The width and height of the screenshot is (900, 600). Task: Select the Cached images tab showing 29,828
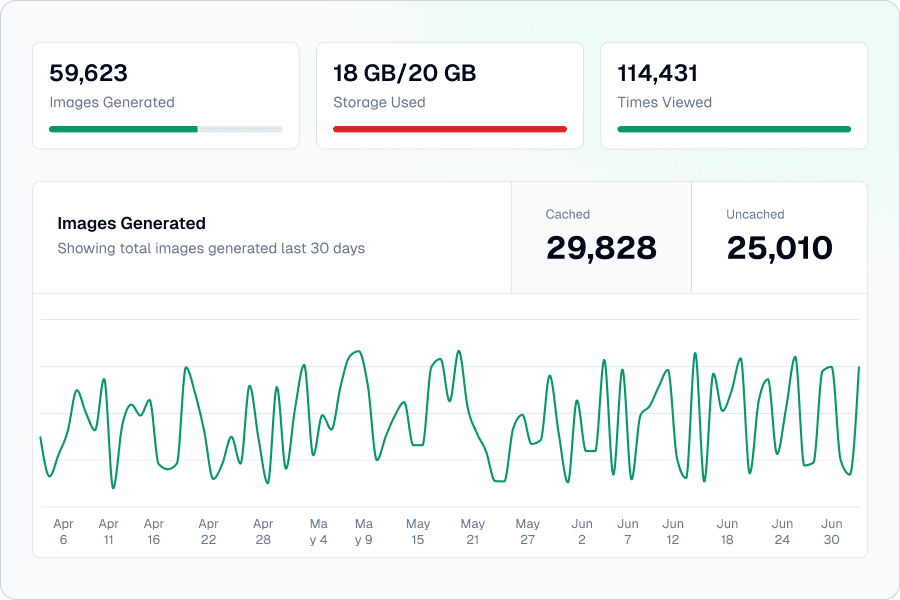click(x=601, y=237)
